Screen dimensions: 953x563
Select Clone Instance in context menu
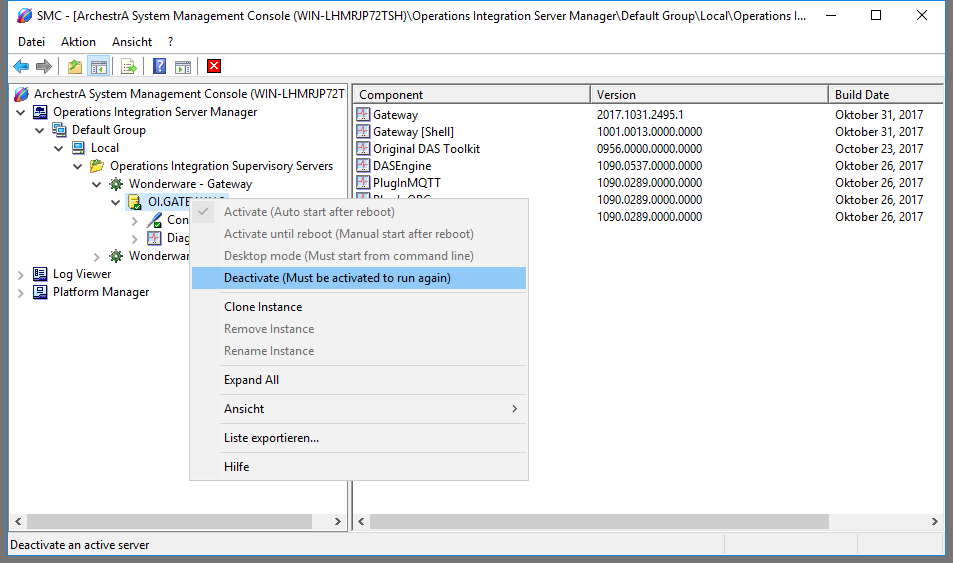coord(263,307)
